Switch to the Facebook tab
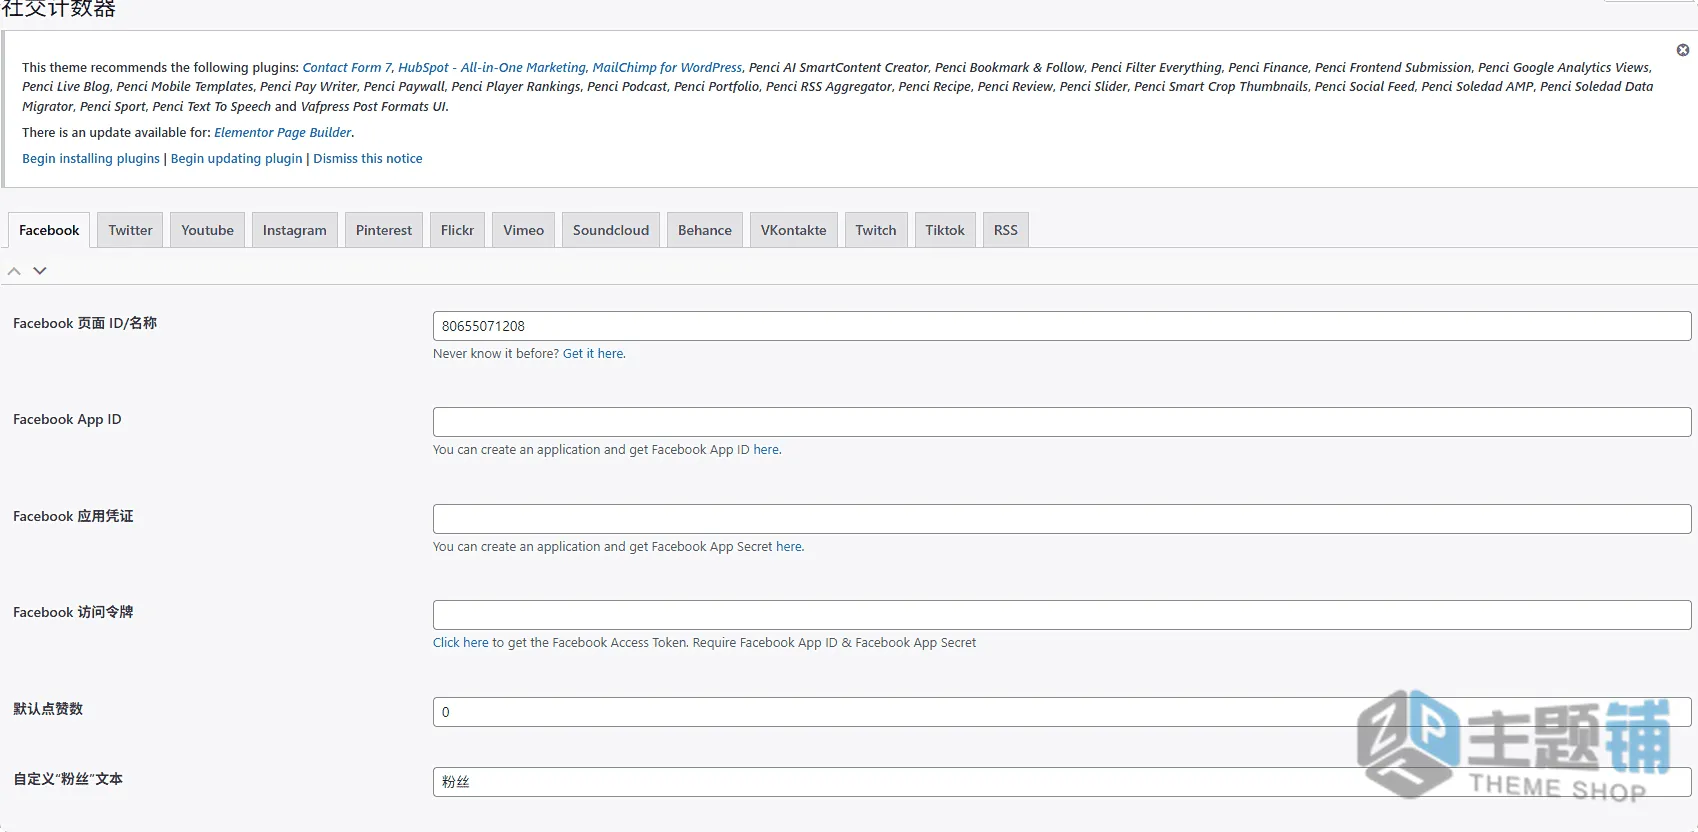Screen dimensions: 1698x832 tap(49, 230)
